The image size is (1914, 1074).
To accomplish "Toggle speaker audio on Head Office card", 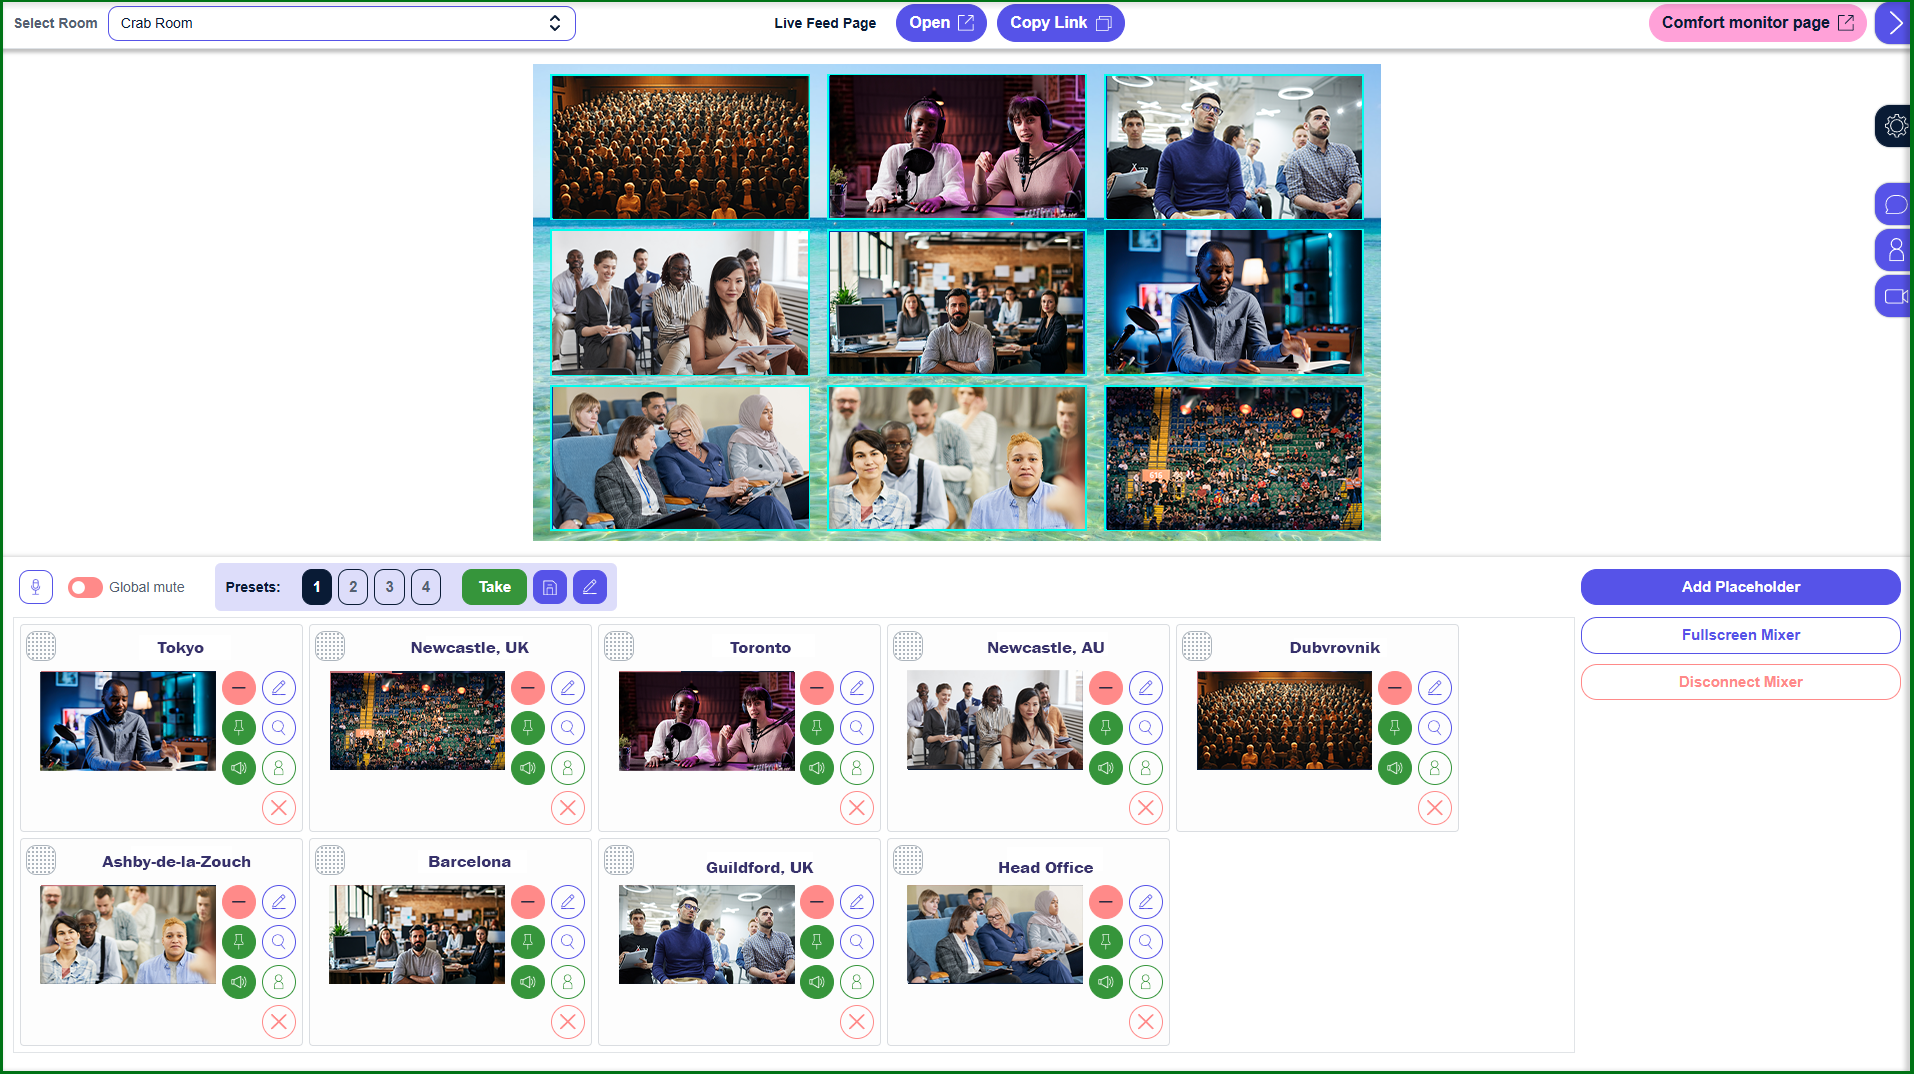I will point(1106,982).
